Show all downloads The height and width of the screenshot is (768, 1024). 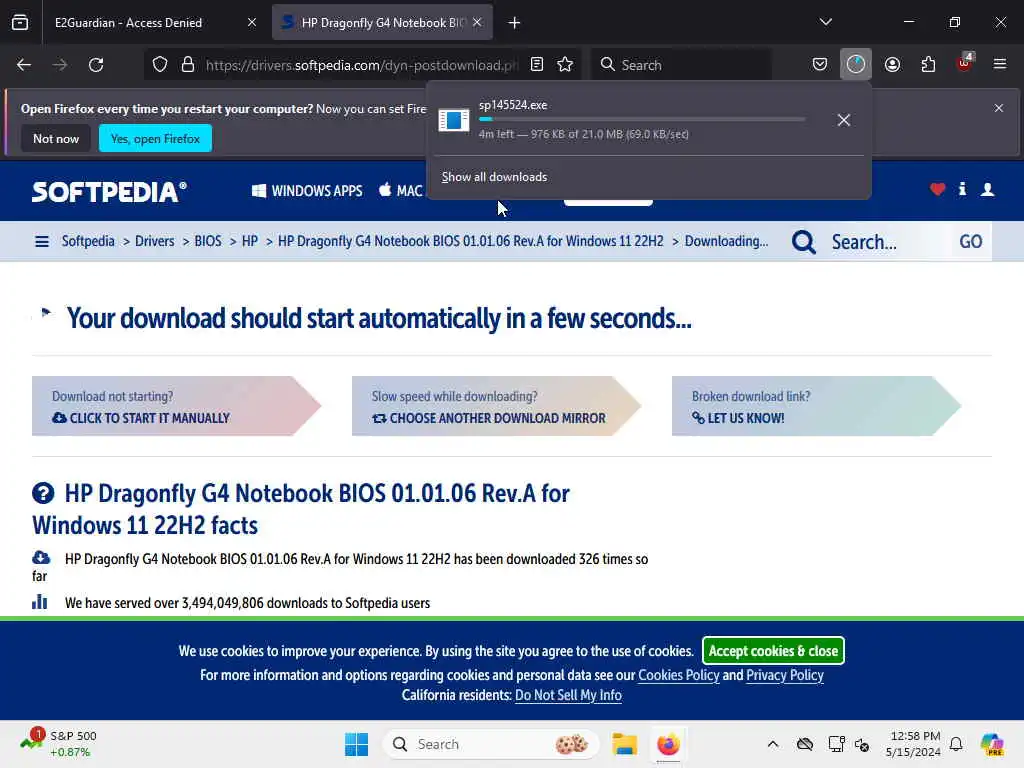(494, 177)
